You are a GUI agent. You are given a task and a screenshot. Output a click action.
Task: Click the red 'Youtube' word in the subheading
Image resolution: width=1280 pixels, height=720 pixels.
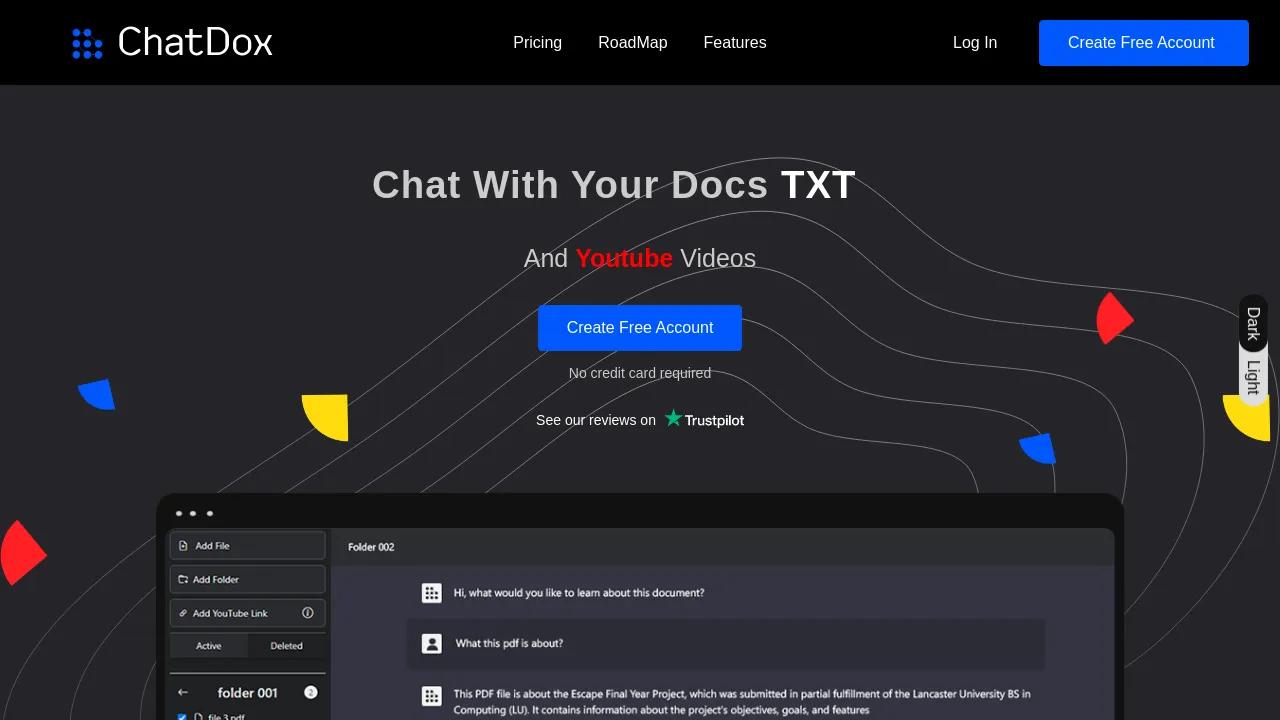(x=624, y=258)
